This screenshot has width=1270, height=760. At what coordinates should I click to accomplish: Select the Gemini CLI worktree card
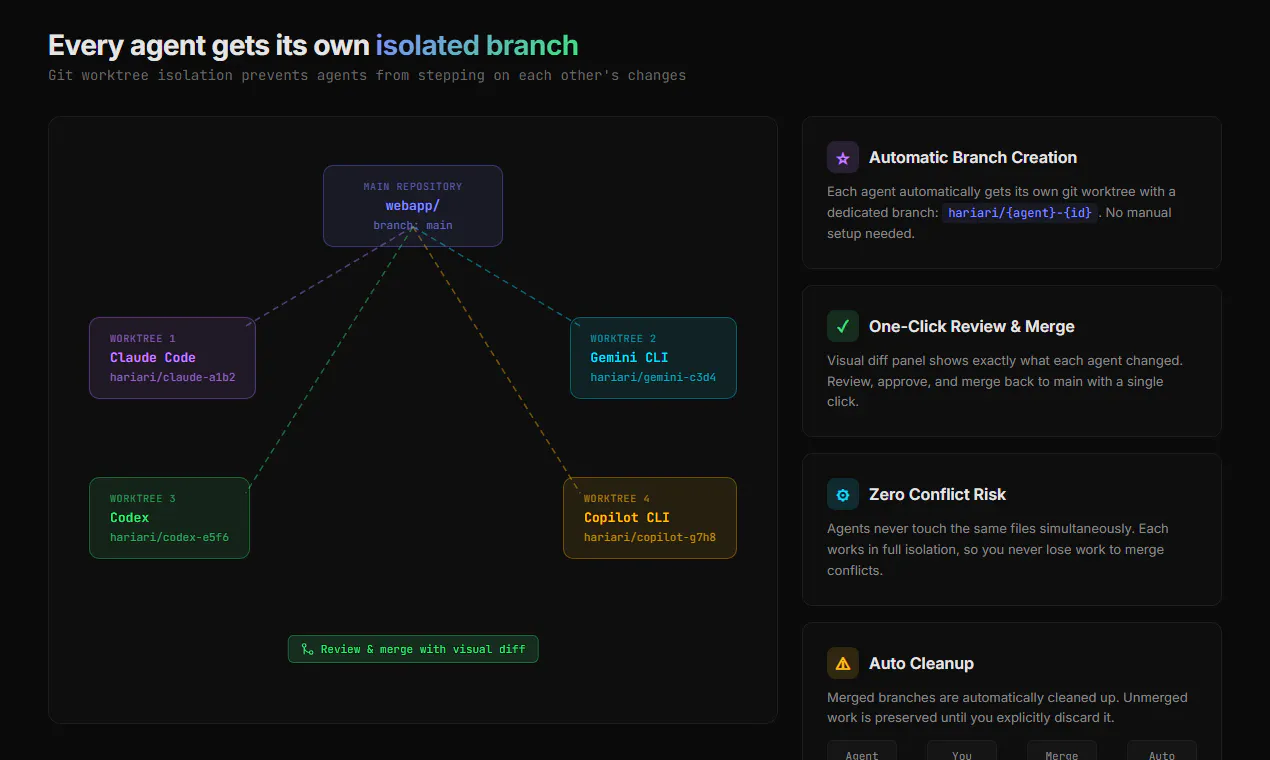click(653, 358)
